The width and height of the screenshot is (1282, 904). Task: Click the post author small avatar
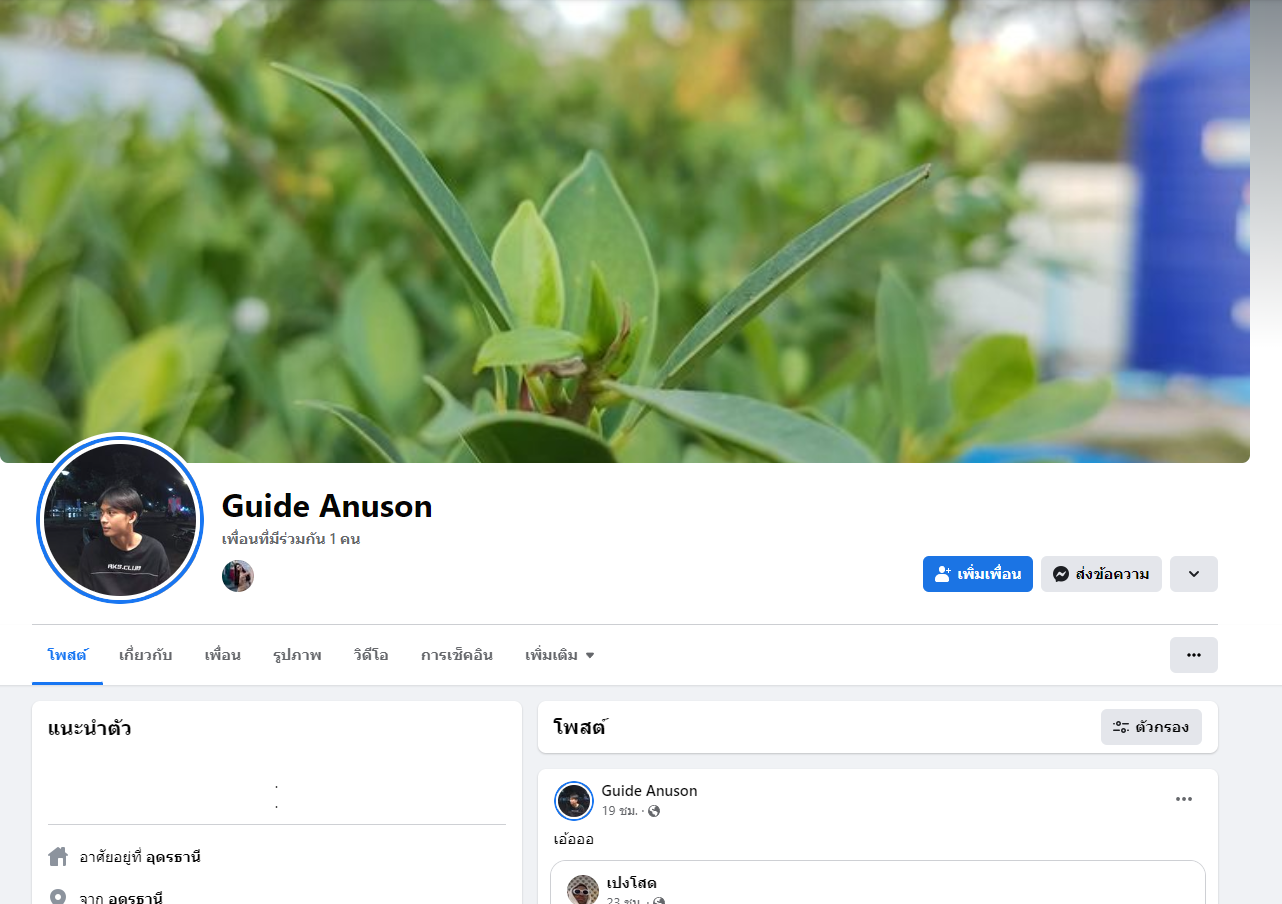click(574, 801)
